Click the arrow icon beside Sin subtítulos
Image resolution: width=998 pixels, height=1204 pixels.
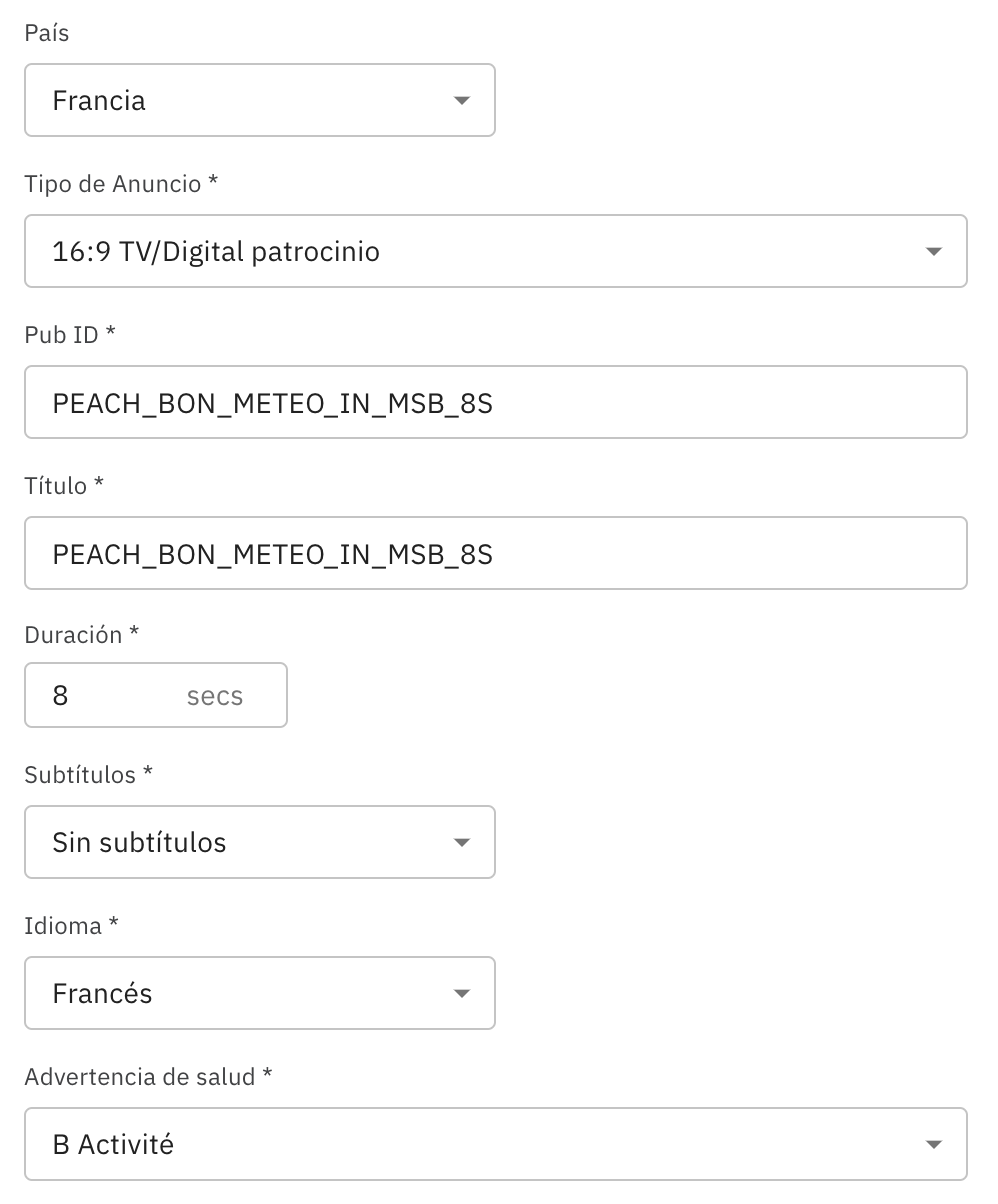click(x=461, y=842)
